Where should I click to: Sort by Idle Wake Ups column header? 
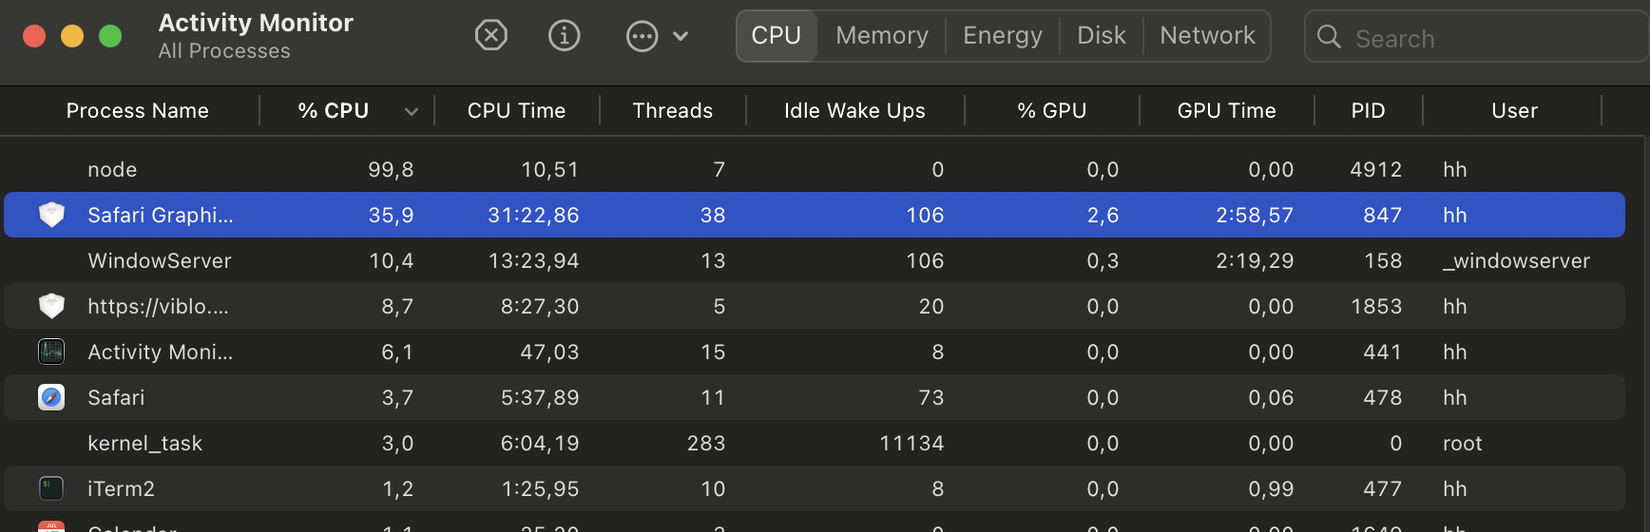point(854,111)
